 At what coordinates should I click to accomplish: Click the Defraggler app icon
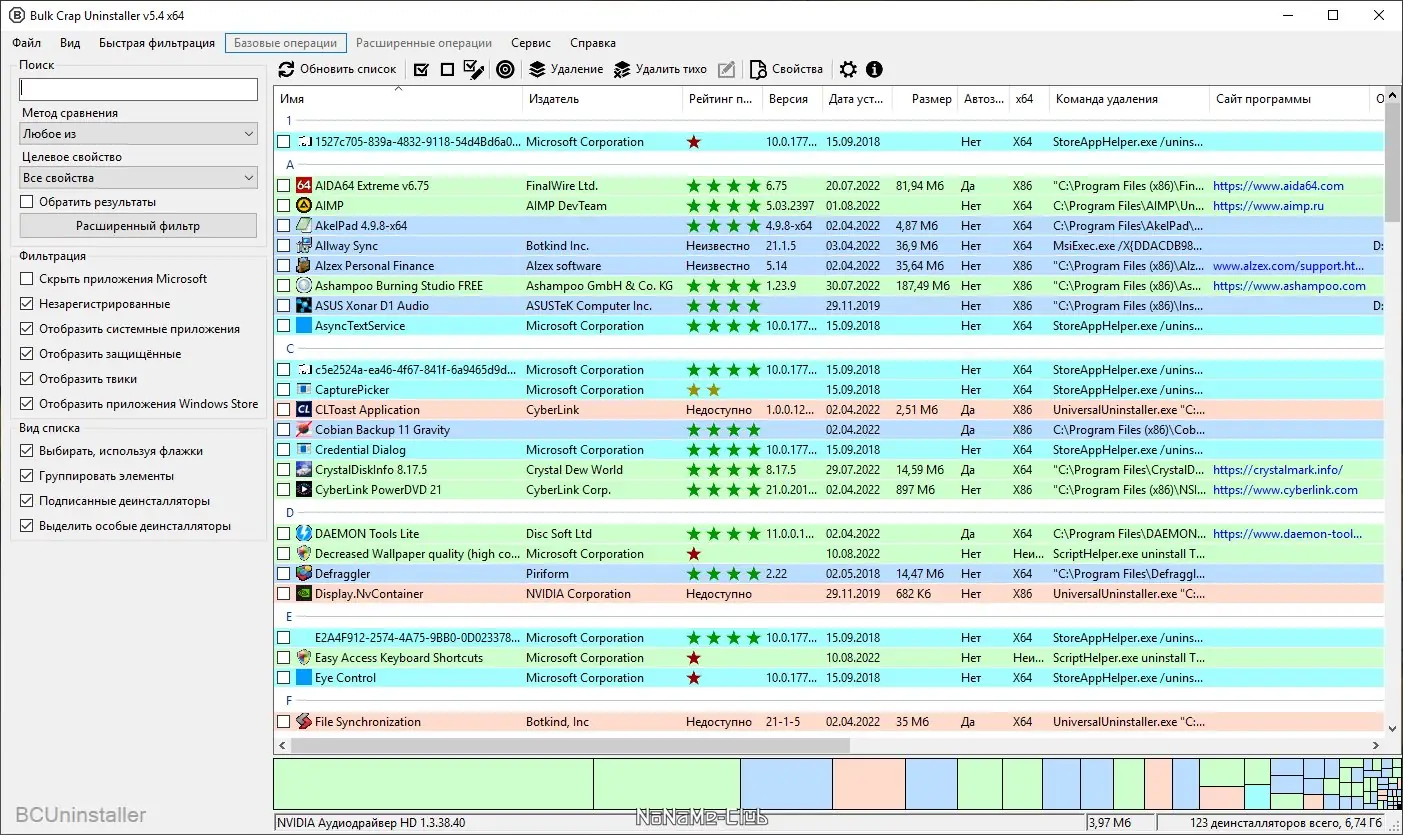pos(304,574)
